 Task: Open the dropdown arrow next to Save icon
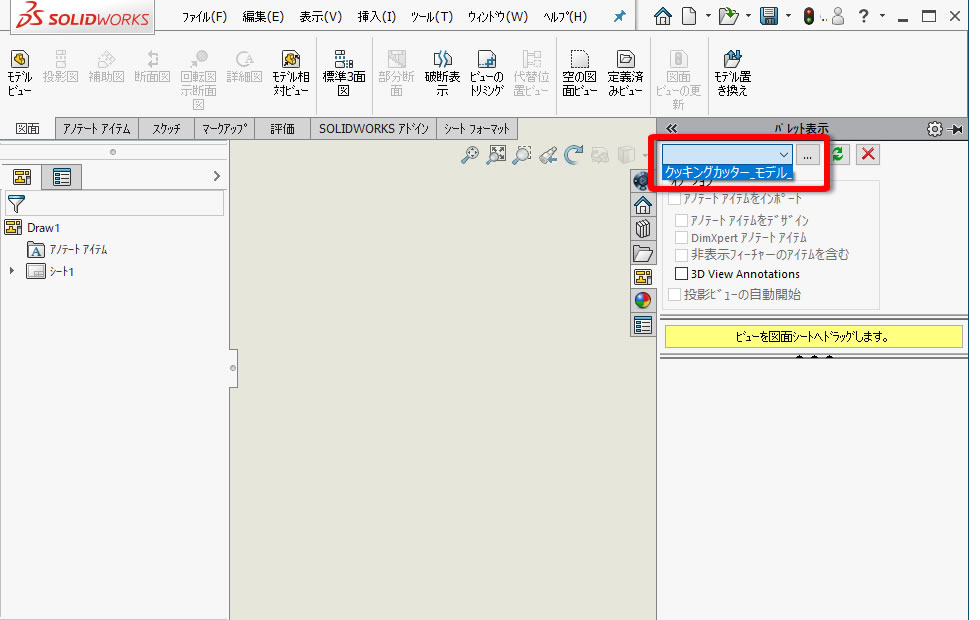click(788, 16)
